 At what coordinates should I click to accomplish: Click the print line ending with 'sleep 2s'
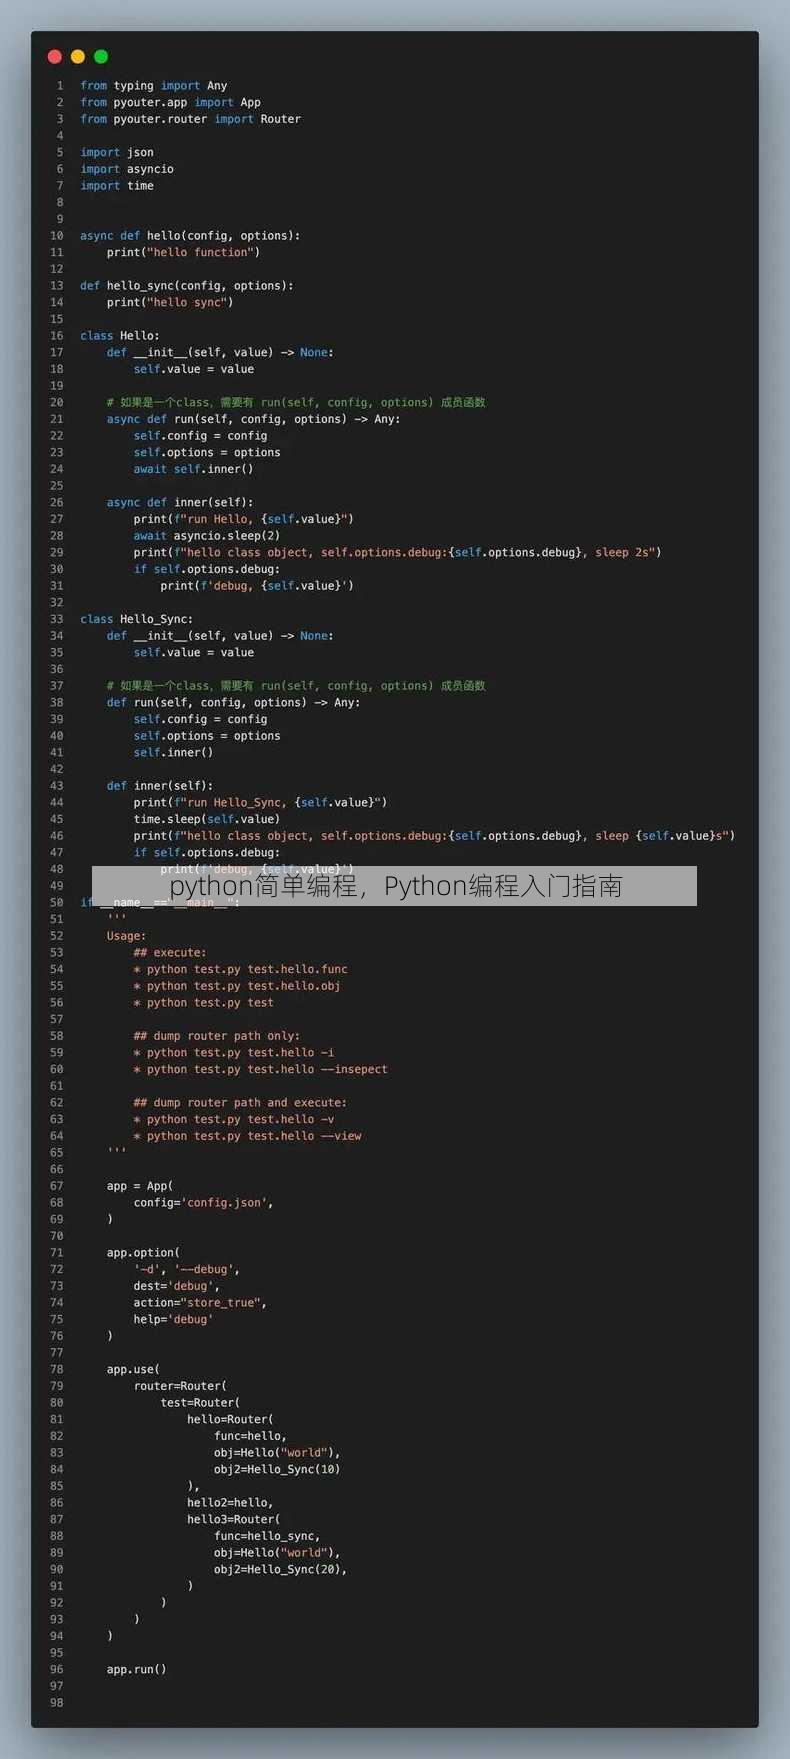pyautogui.click(x=397, y=552)
